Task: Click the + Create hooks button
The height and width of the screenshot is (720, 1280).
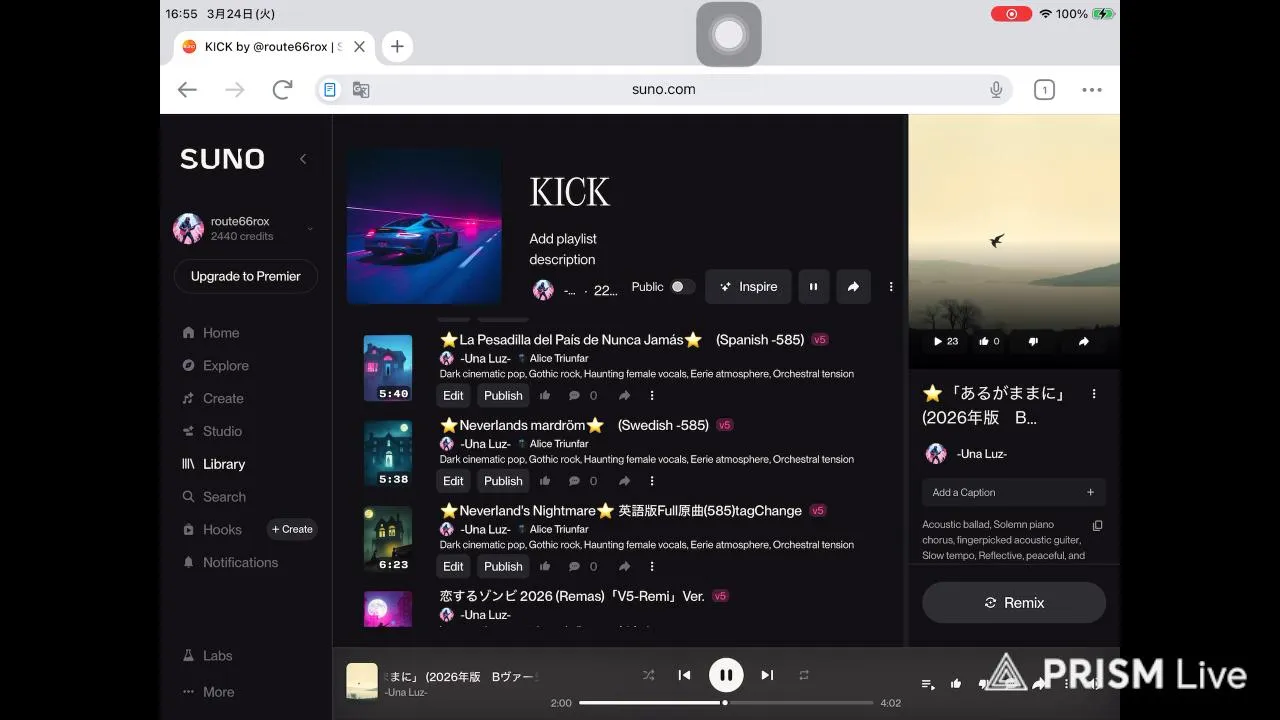Action: [292, 529]
